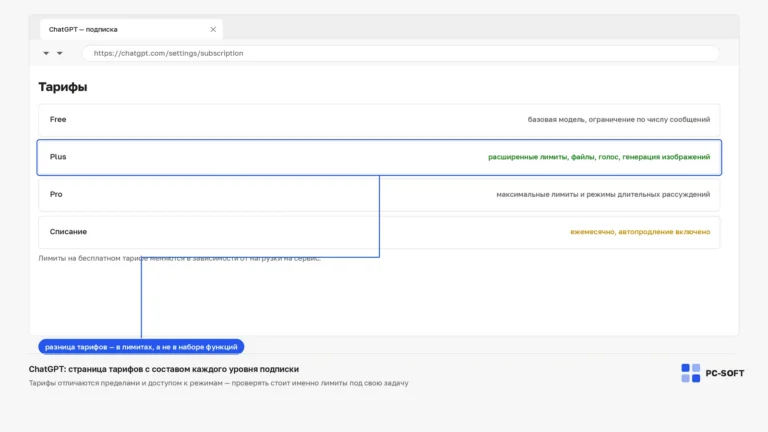Open the Списание billing row
Image resolution: width=768 pixels, height=432 pixels.
click(379, 232)
